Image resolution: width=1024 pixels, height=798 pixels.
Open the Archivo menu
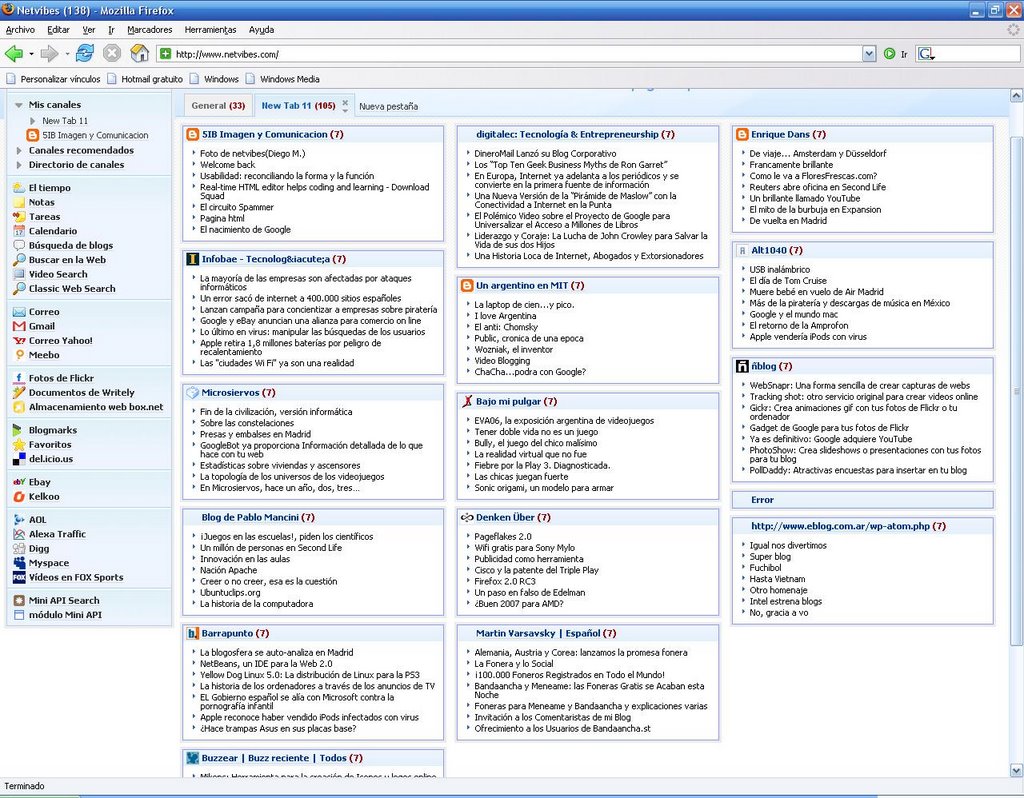point(20,30)
